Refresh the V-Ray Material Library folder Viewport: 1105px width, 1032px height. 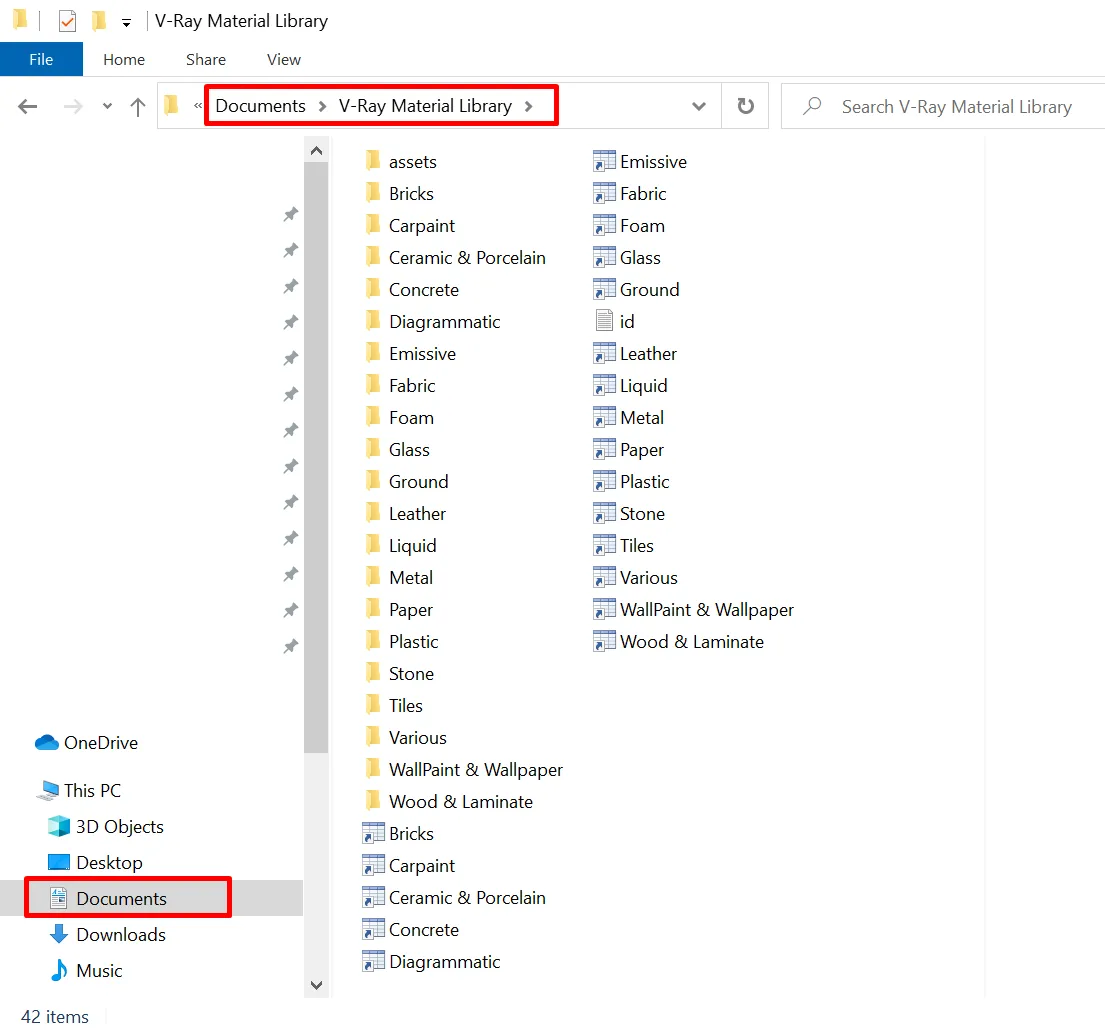(x=745, y=106)
